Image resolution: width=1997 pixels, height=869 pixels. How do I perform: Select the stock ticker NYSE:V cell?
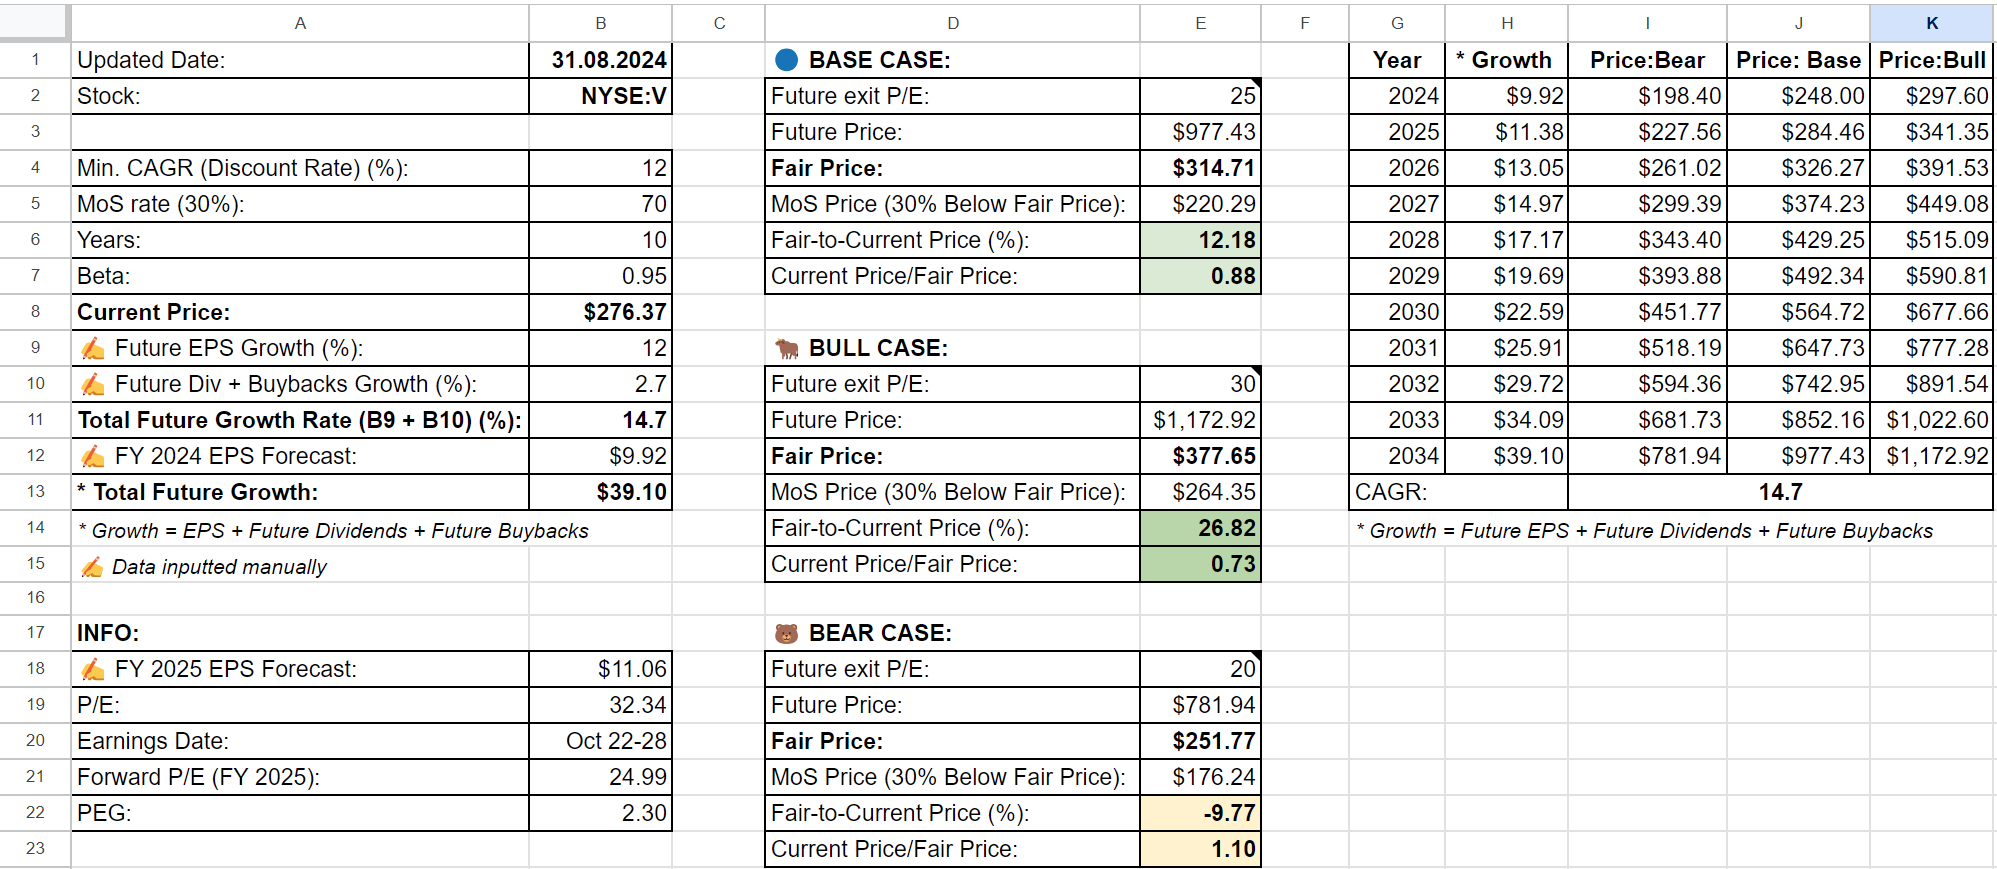(x=600, y=96)
